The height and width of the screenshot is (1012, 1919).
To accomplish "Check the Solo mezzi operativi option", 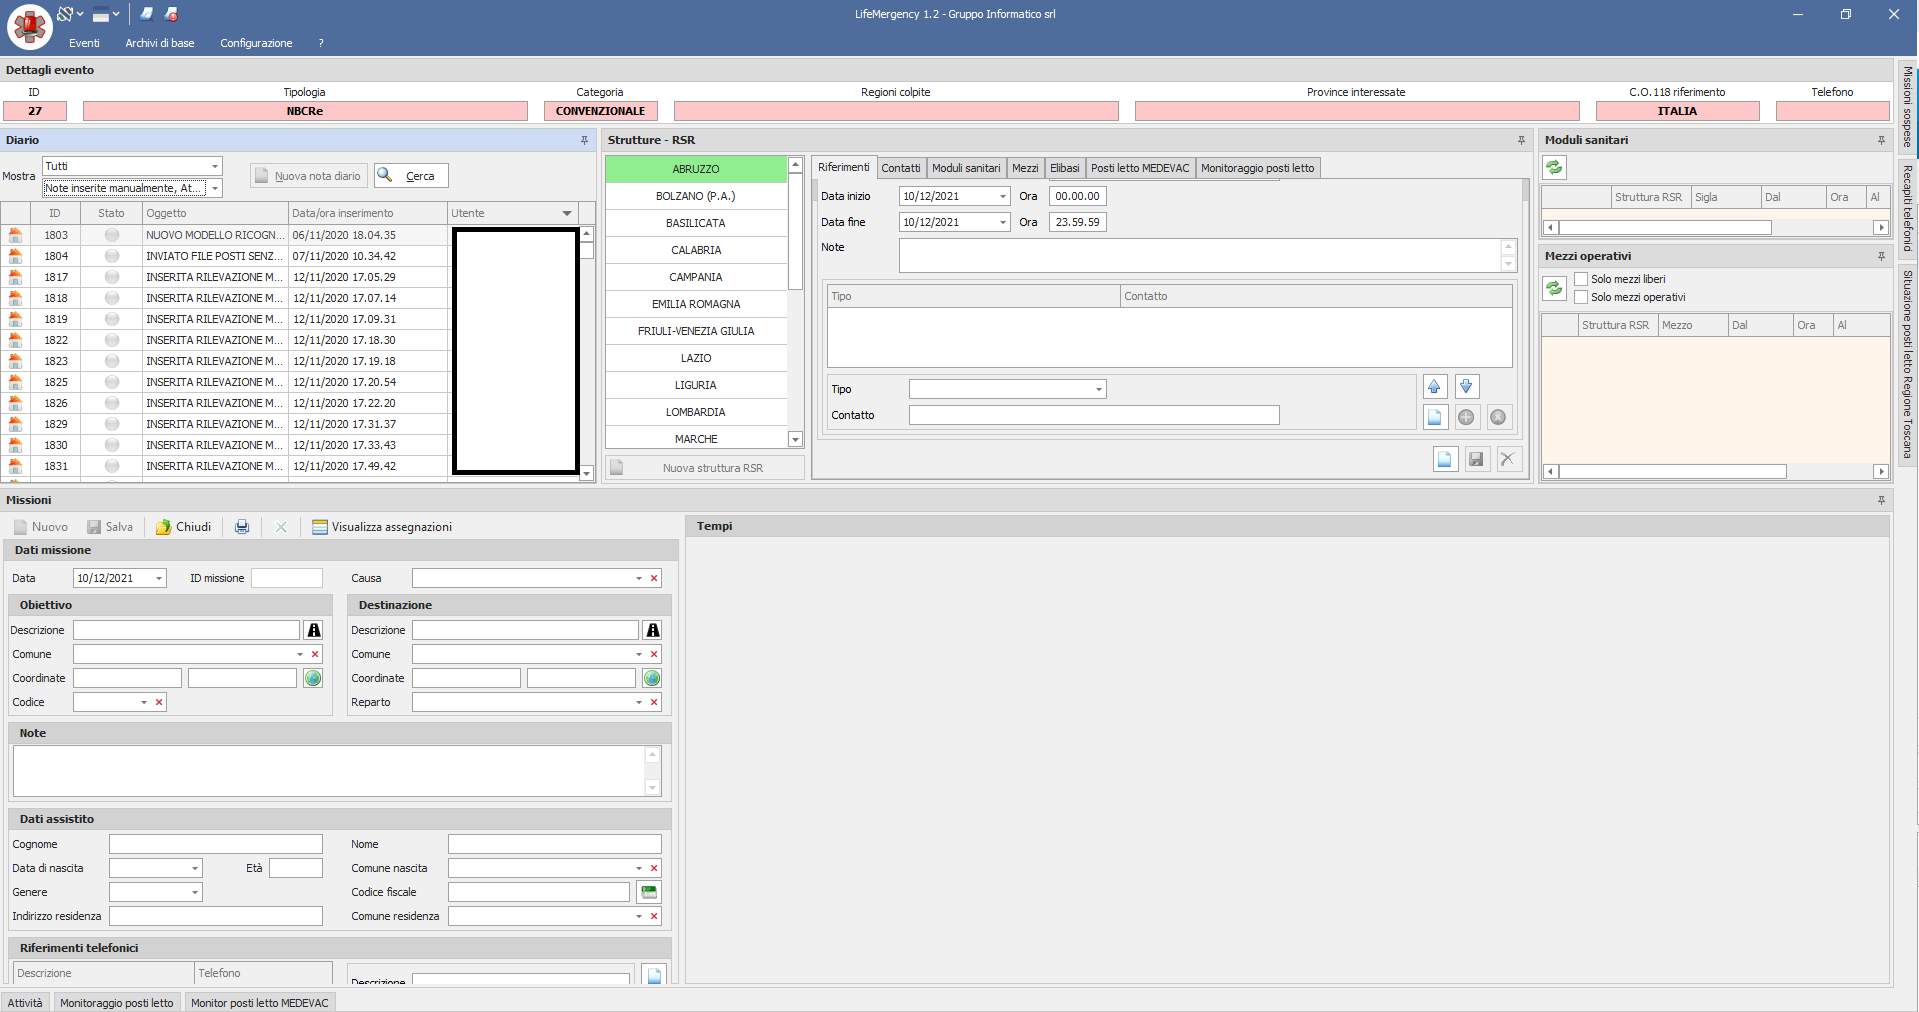I will (x=1581, y=297).
